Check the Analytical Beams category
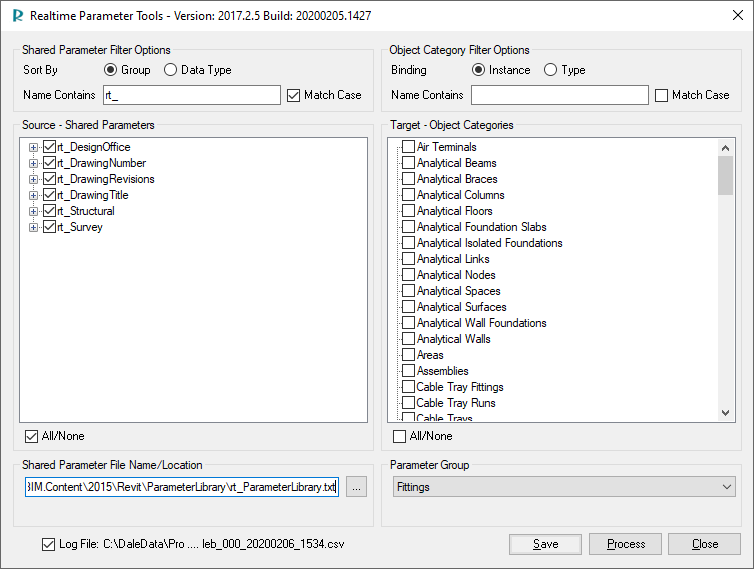The image size is (754, 569). pyautogui.click(x=408, y=163)
